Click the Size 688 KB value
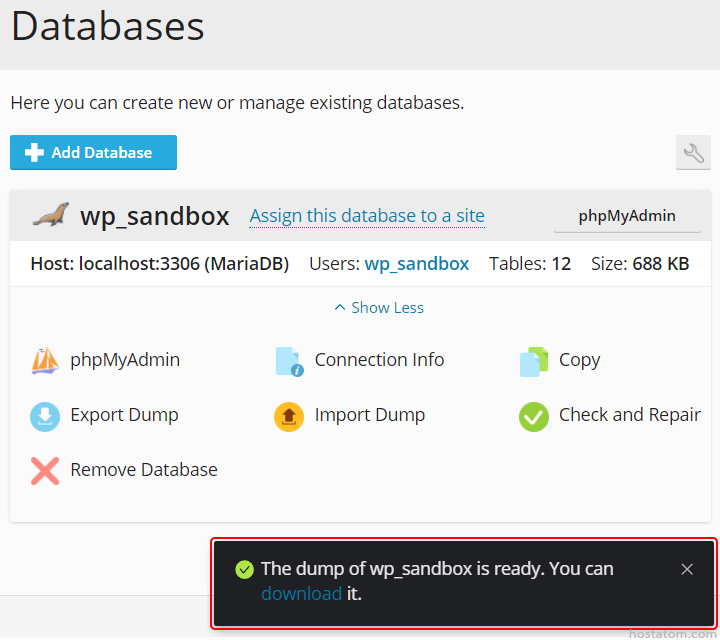This screenshot has height=640, width=720. coord(660,264)
